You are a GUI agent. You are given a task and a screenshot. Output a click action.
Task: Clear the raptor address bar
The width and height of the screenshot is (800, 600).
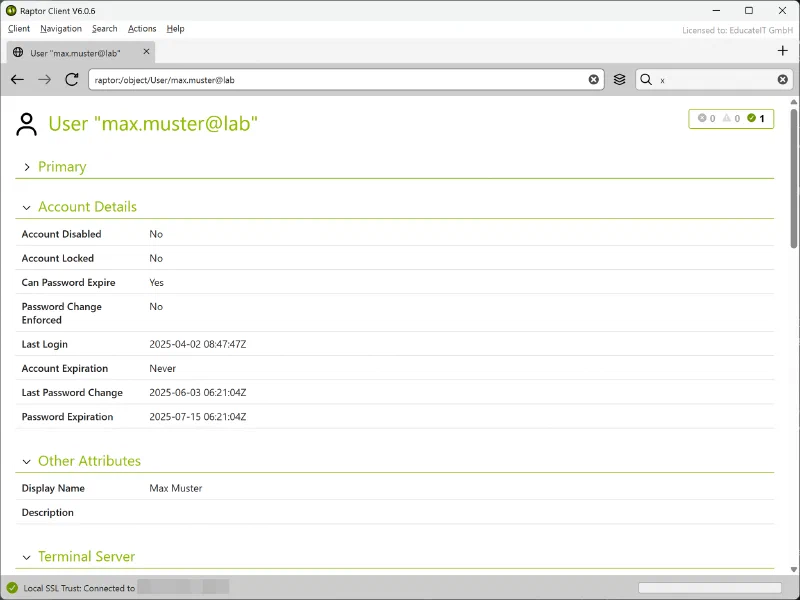593,80
